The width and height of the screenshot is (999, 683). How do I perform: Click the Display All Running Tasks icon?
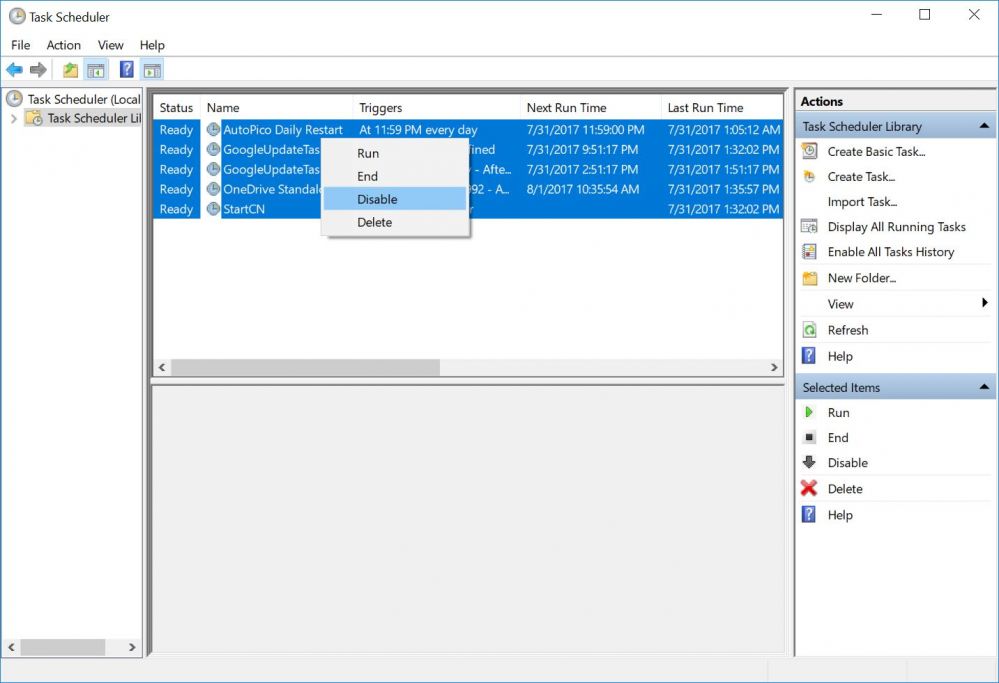click(x=810, y=226)
